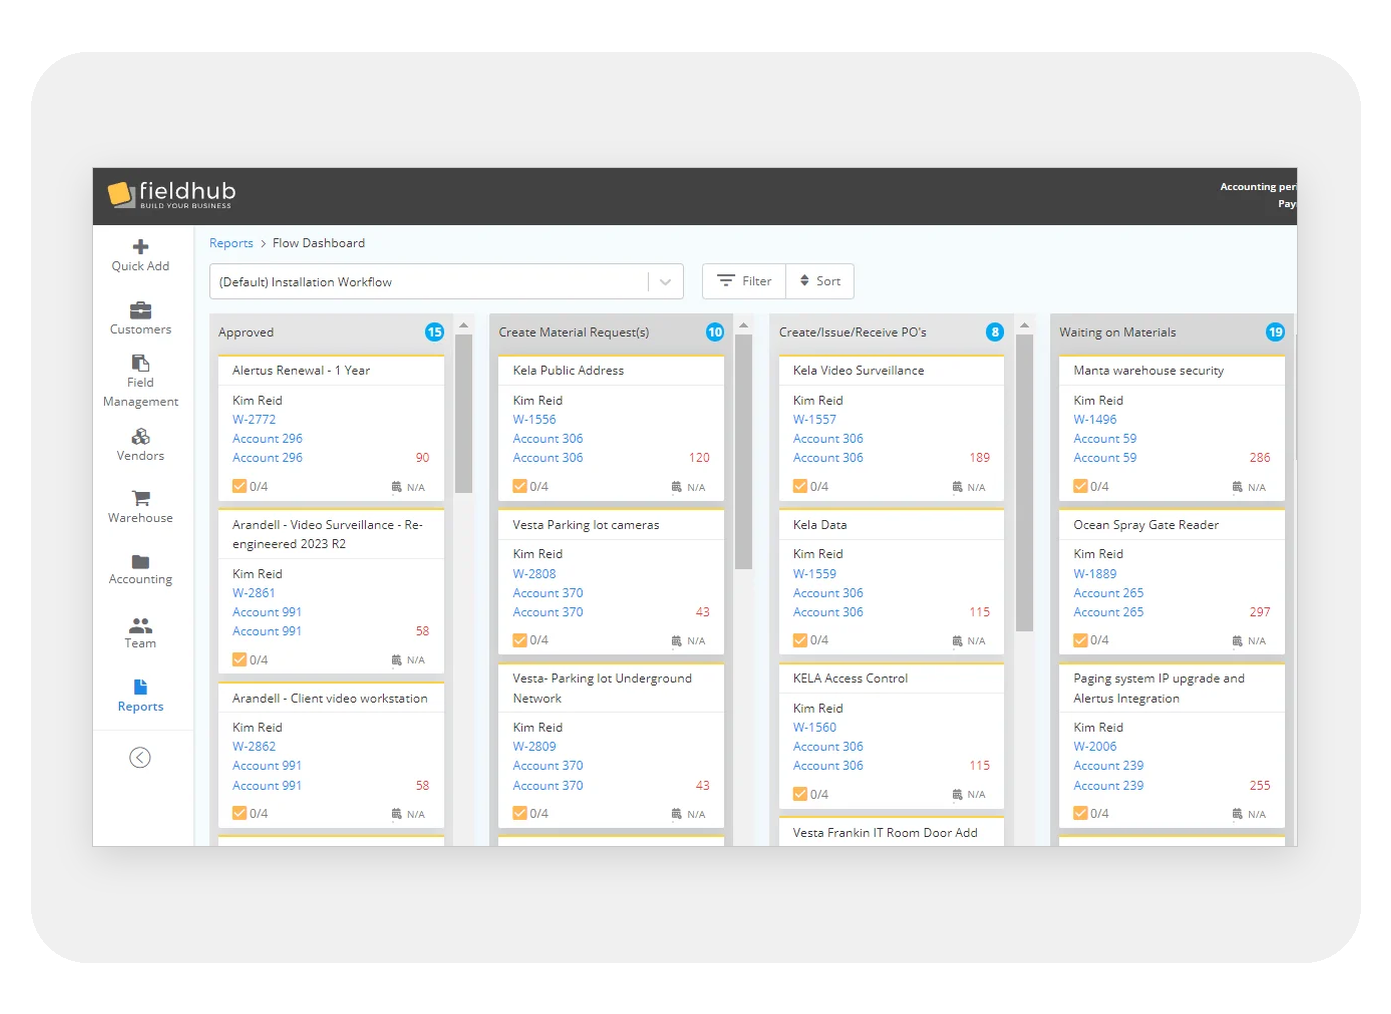Click the Quick Add plus icon
The height and width of the screenshot is (1014, 1391).
click(x=140, y=246)
